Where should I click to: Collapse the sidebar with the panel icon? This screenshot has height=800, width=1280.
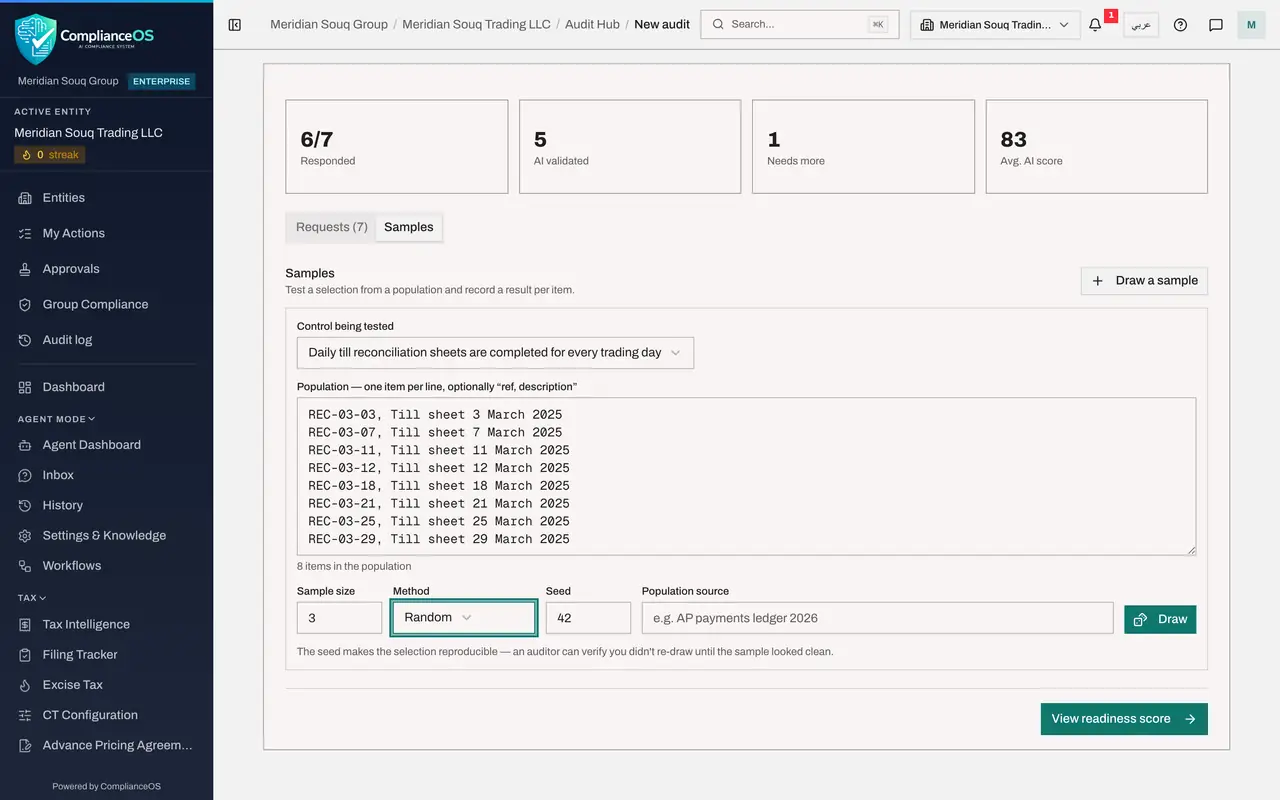235,25
